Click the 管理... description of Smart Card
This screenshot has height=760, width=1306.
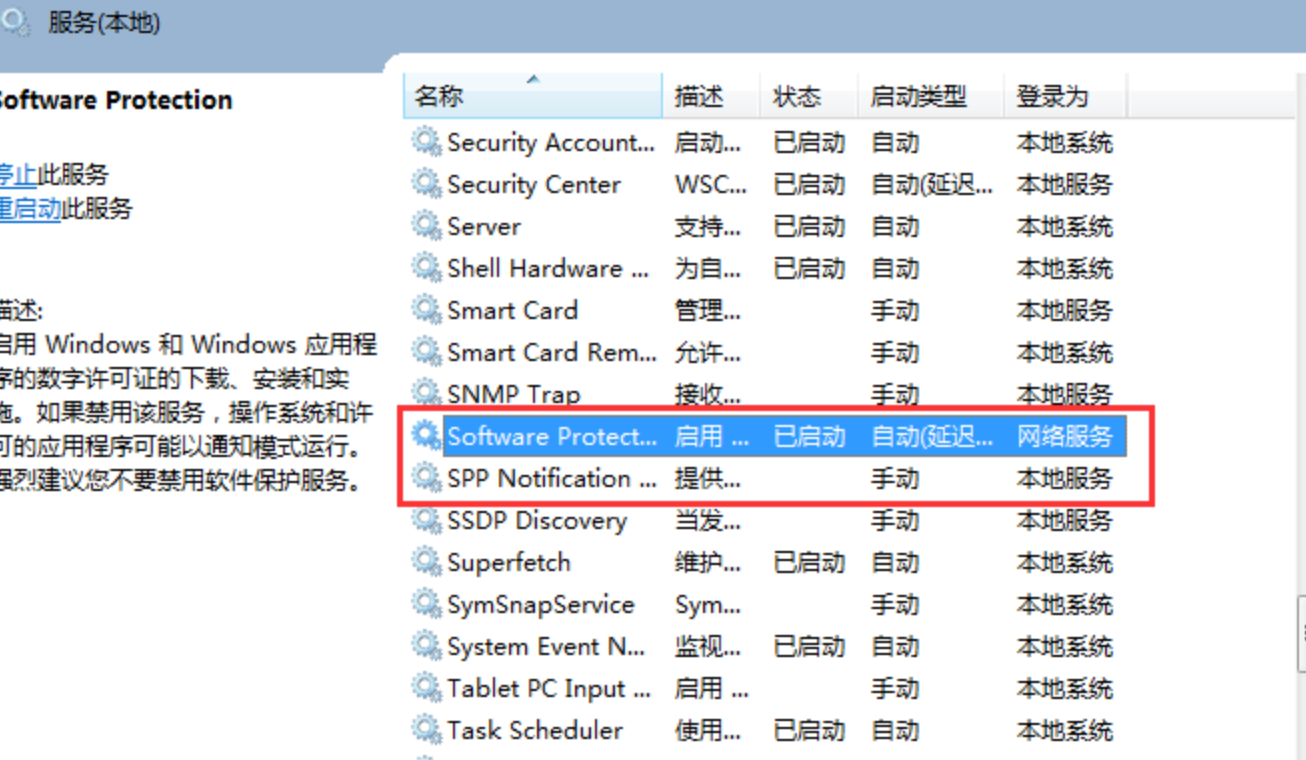(708, 310)
